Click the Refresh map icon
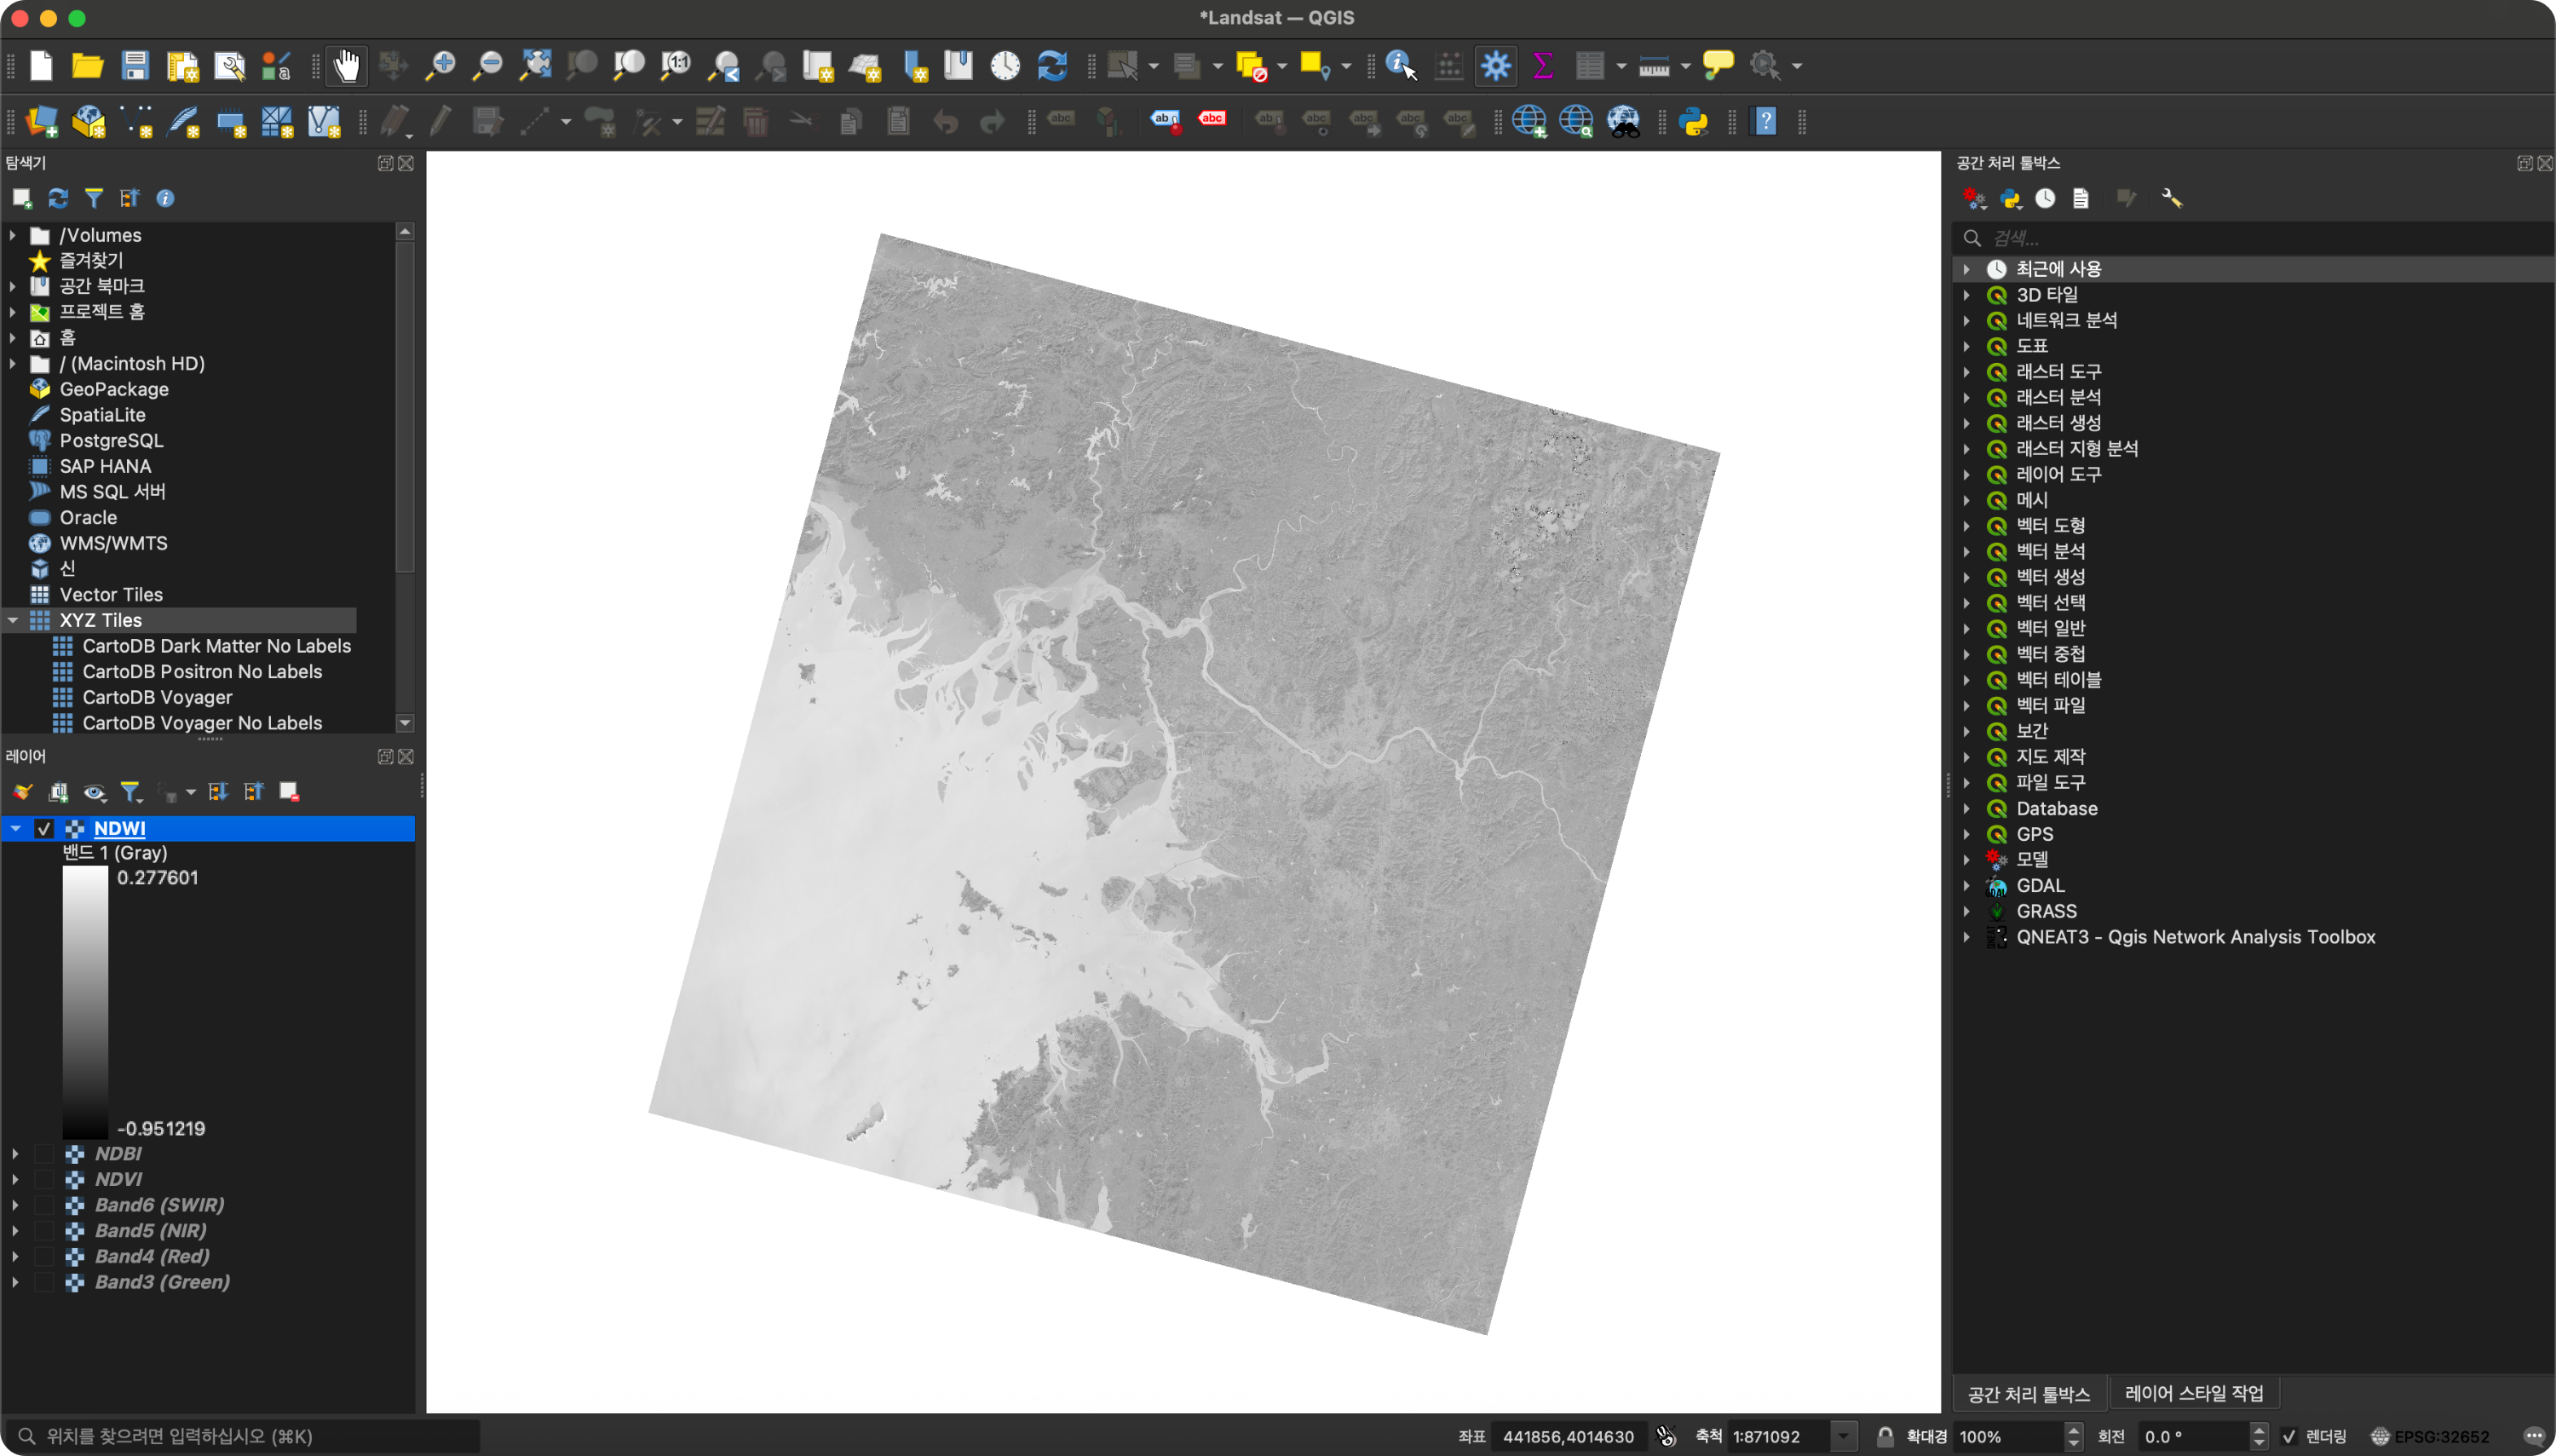The height and width of the screenshot is (1456, 2556). [x=1052, y=66]
